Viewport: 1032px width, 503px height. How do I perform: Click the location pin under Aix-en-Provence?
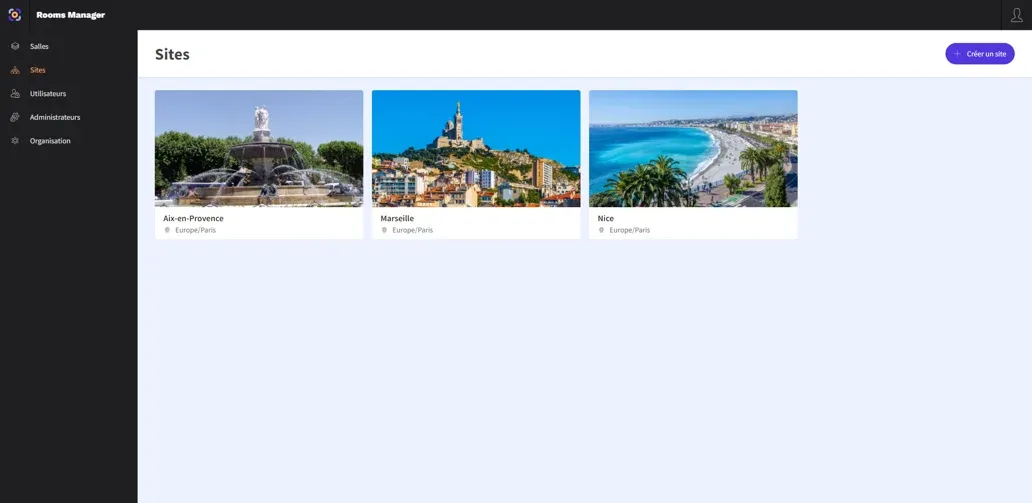tap(167, 230)
